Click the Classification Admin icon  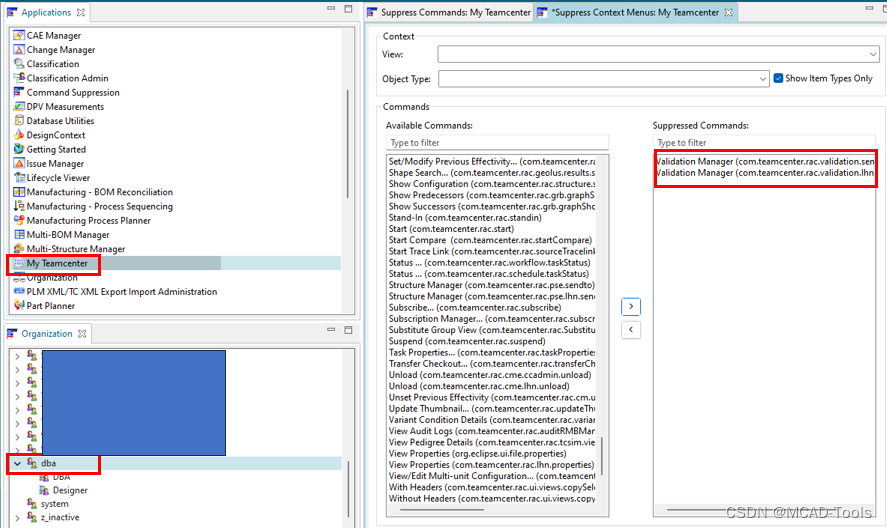[19, 78]
